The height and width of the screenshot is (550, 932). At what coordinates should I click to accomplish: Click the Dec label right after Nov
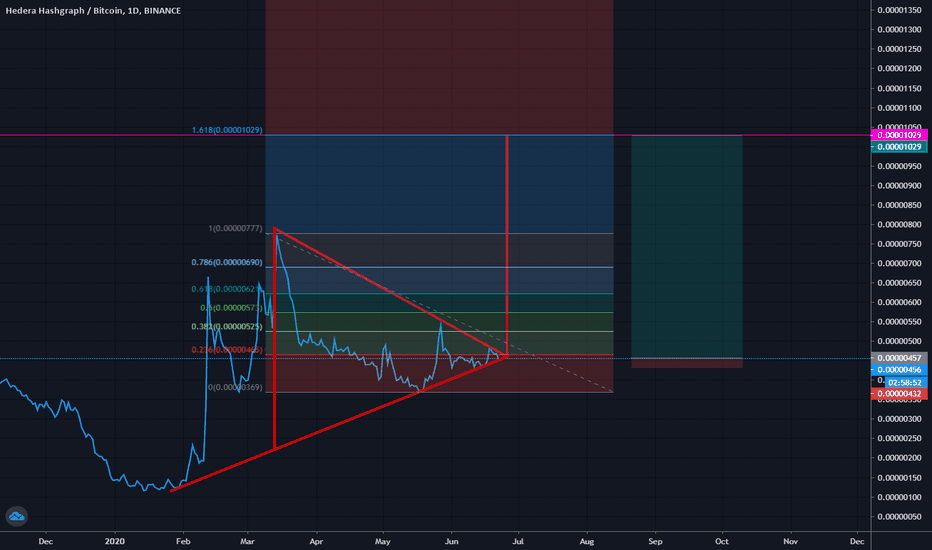[857, 541]
